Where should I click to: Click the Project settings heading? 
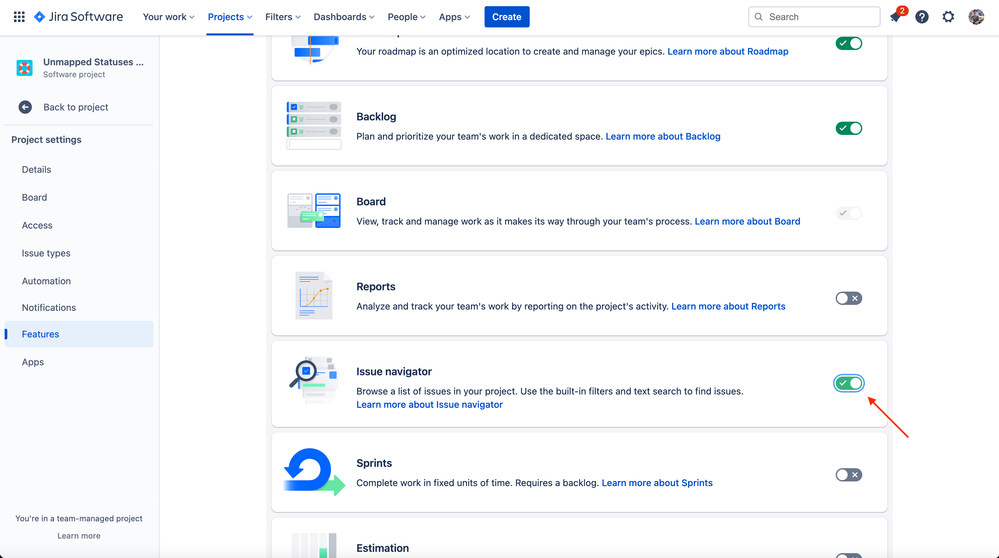47,140
